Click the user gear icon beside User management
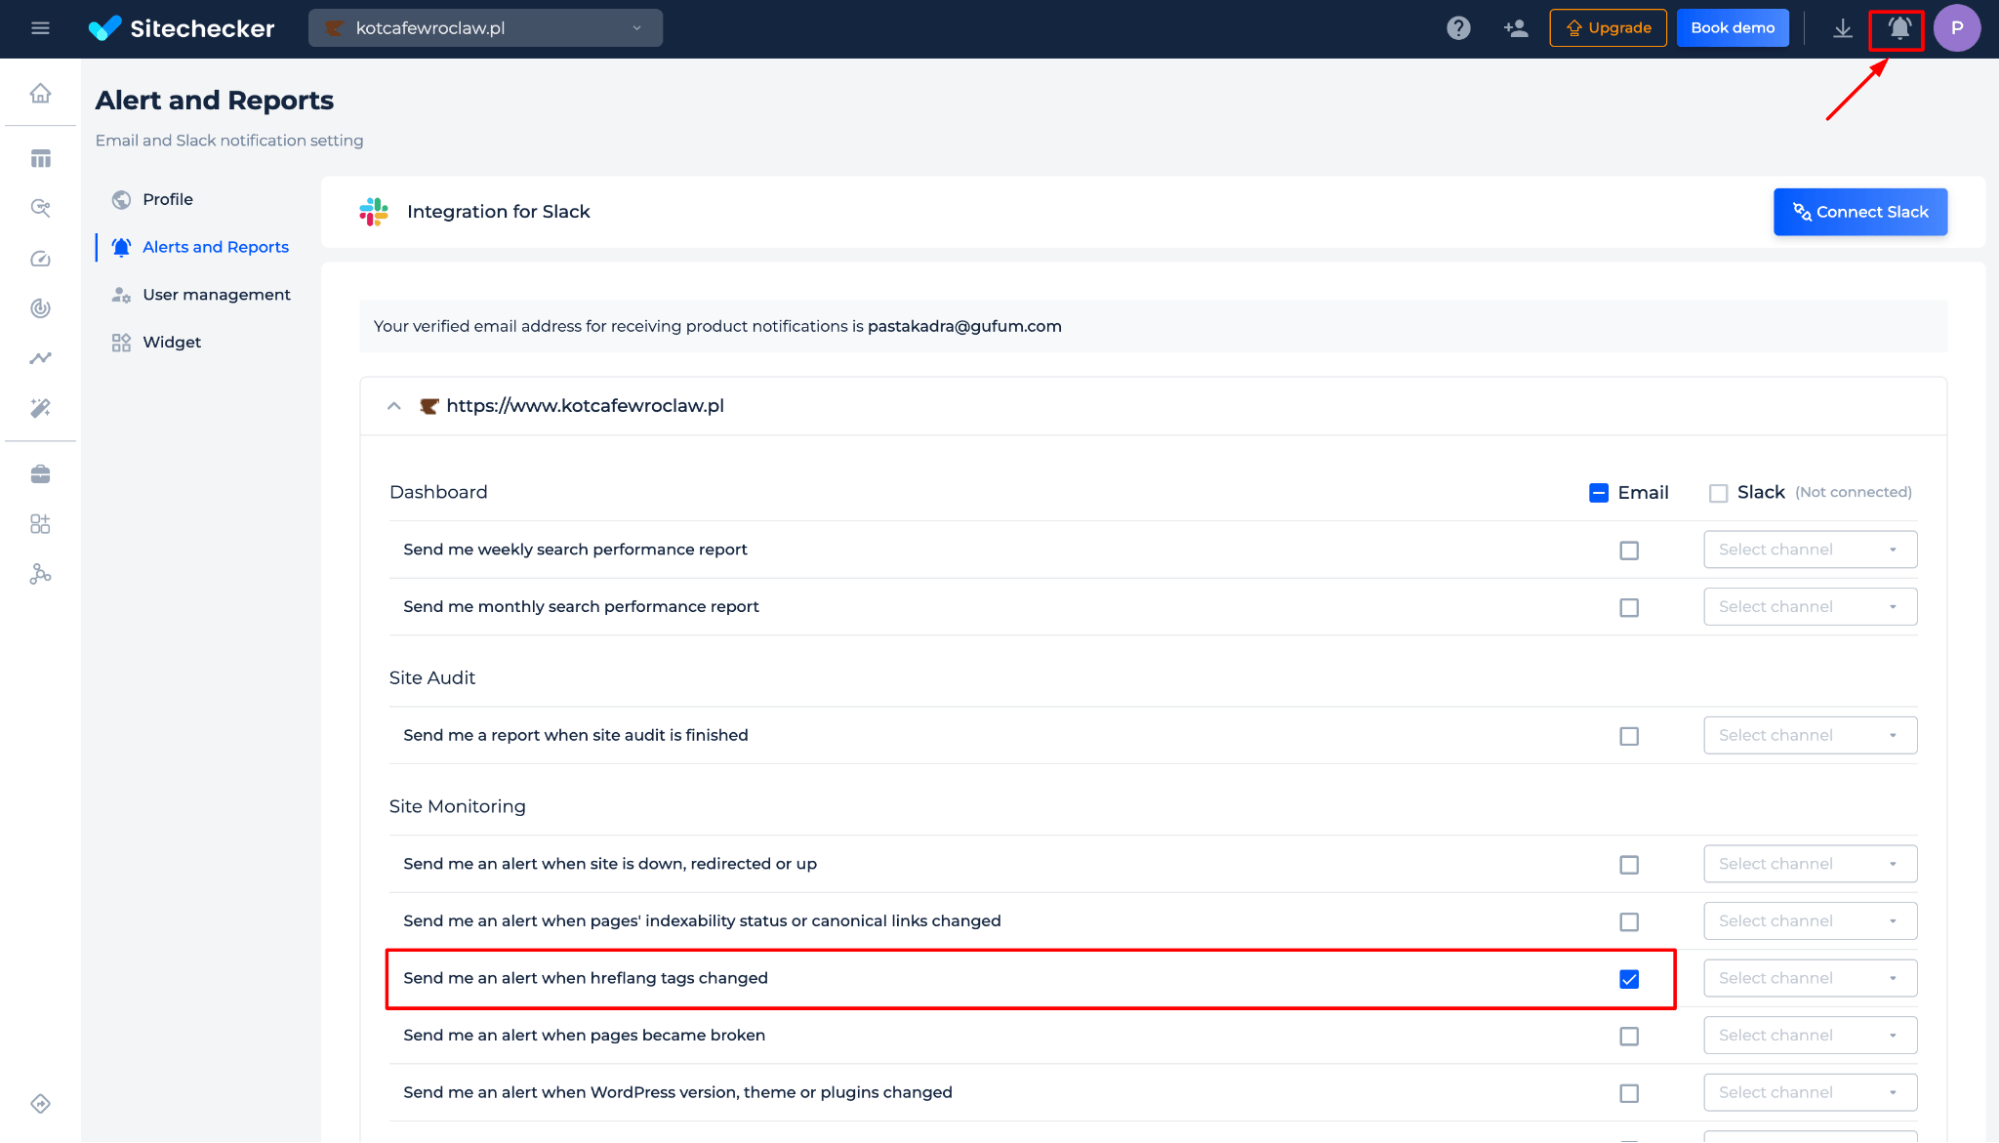Screen dimensions: 1999x1143 tap(121, 295)
